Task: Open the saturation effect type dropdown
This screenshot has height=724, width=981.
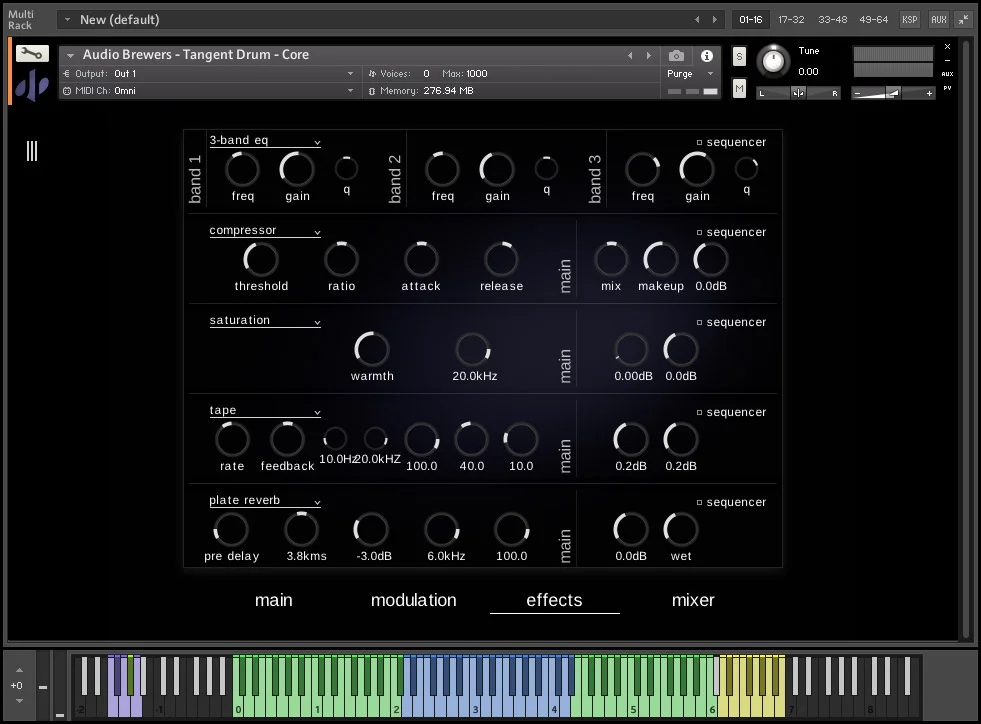Action: click(x=264, y=321)
